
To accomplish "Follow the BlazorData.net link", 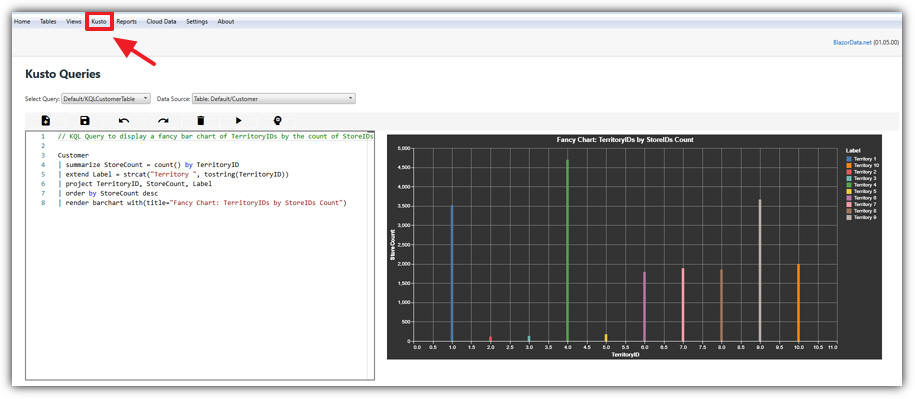I will tap(853, 43).
